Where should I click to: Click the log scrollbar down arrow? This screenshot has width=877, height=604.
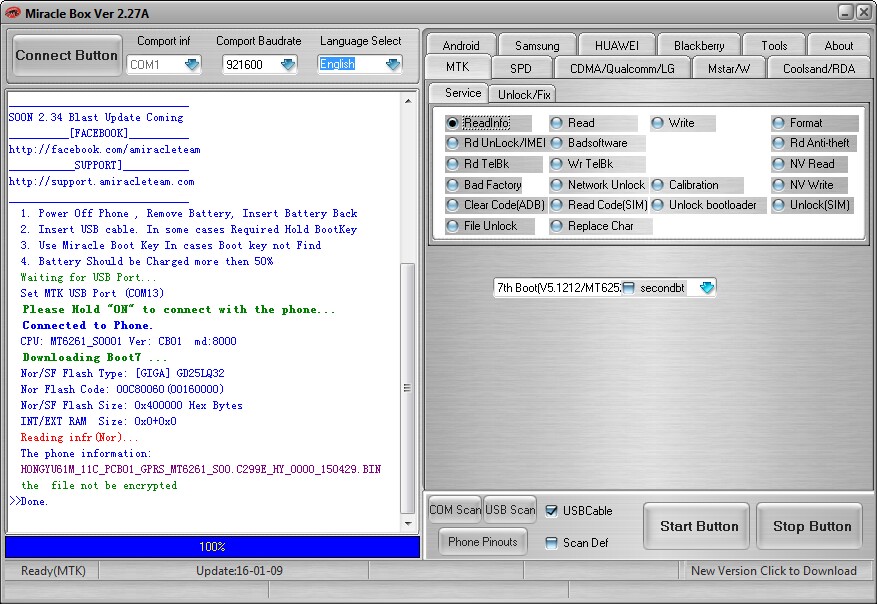click(408, 524)
